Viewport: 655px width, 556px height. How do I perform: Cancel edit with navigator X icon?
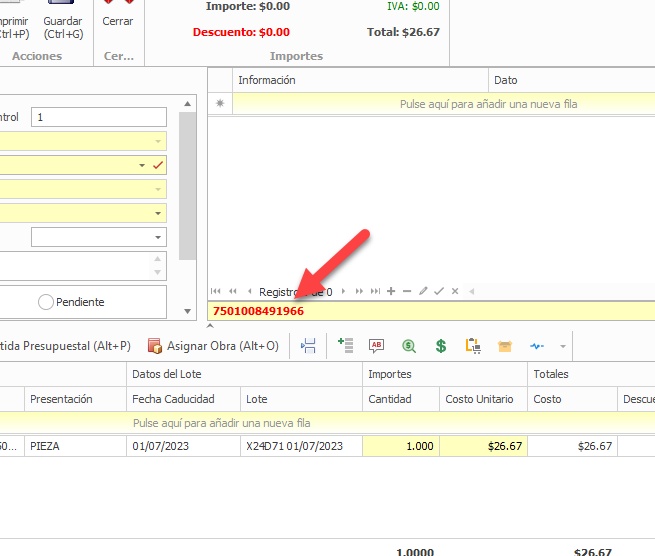click(x=455, y=291)
